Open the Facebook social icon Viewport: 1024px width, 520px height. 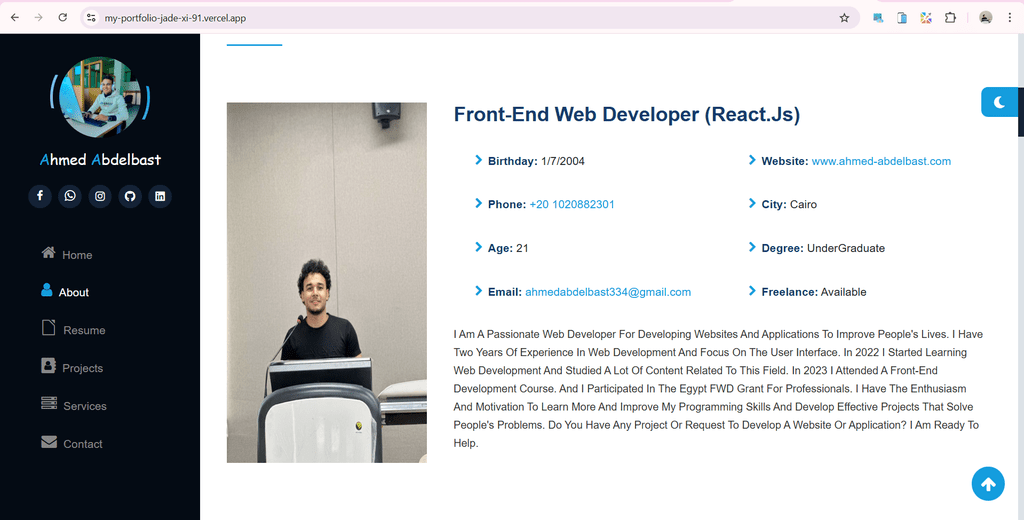[x=40, y=196]
